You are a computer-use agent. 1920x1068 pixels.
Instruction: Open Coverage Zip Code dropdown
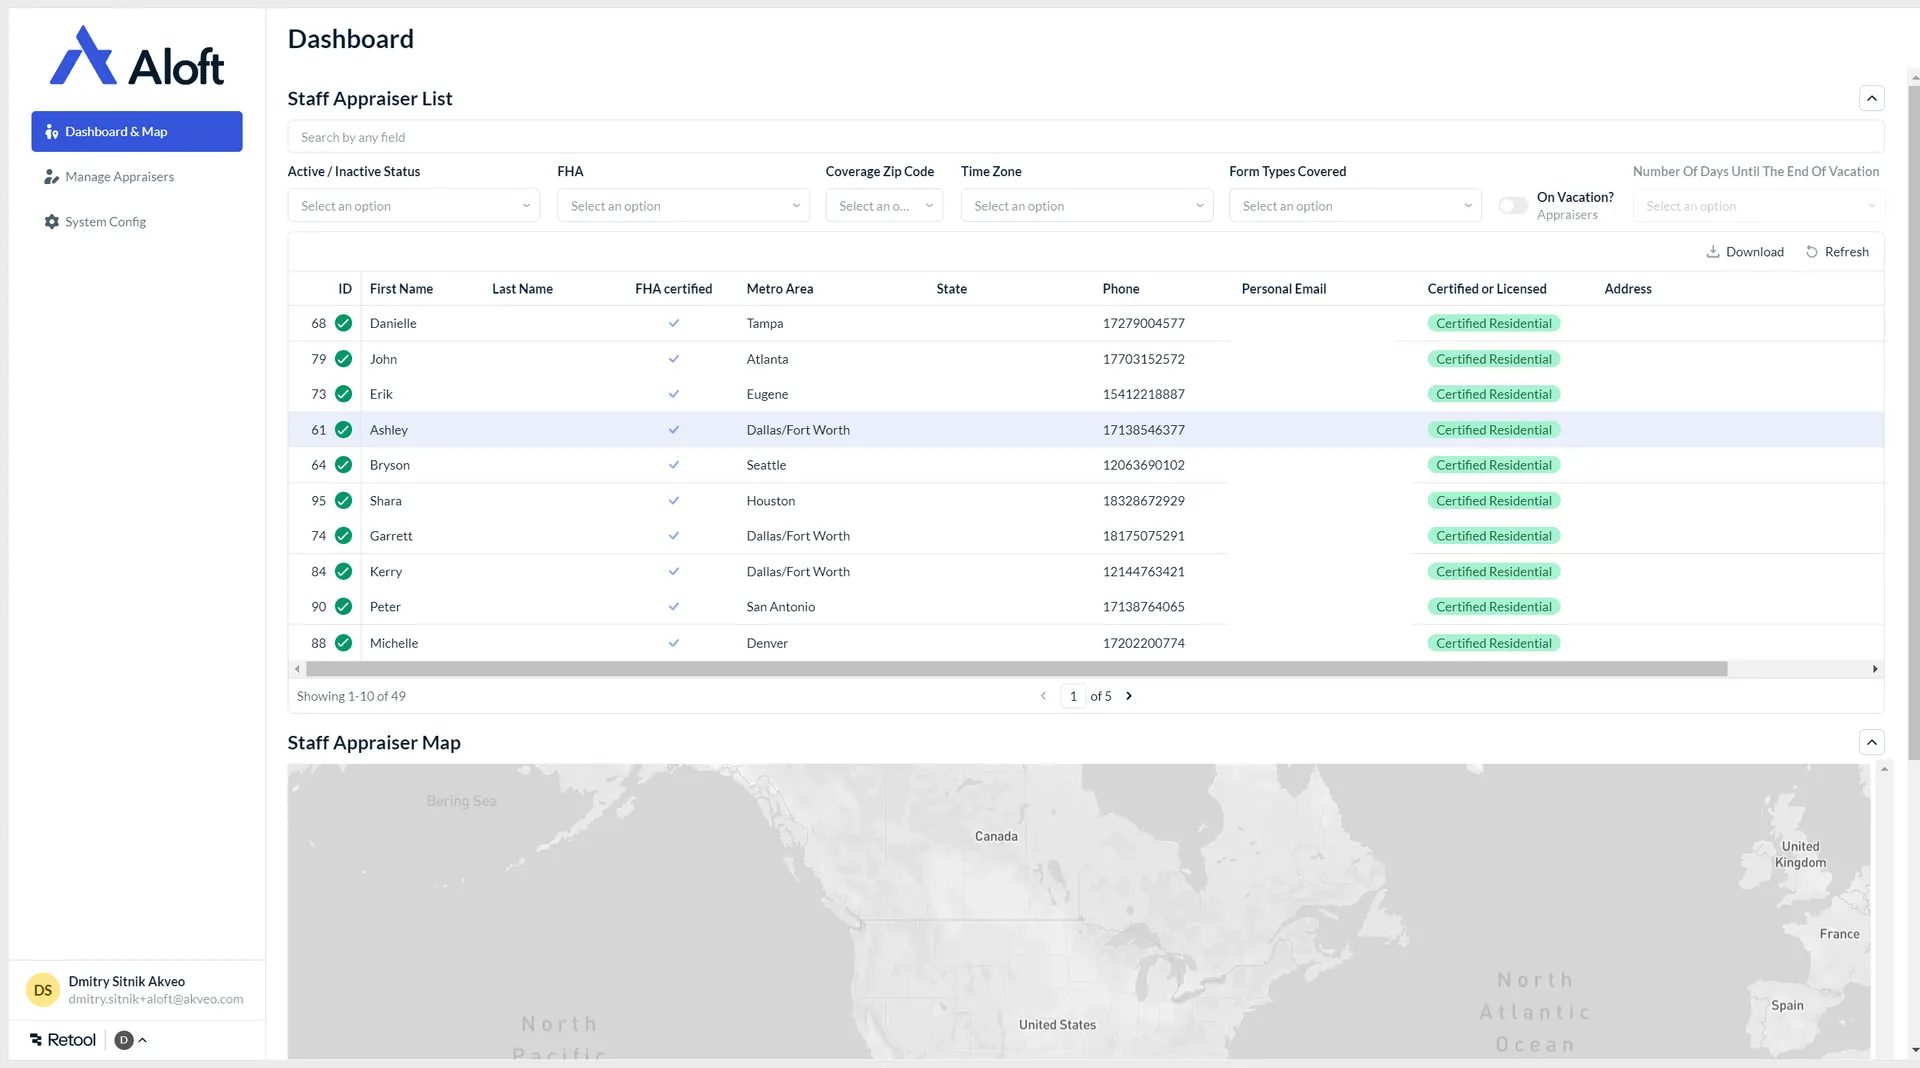tap(884, 206)
